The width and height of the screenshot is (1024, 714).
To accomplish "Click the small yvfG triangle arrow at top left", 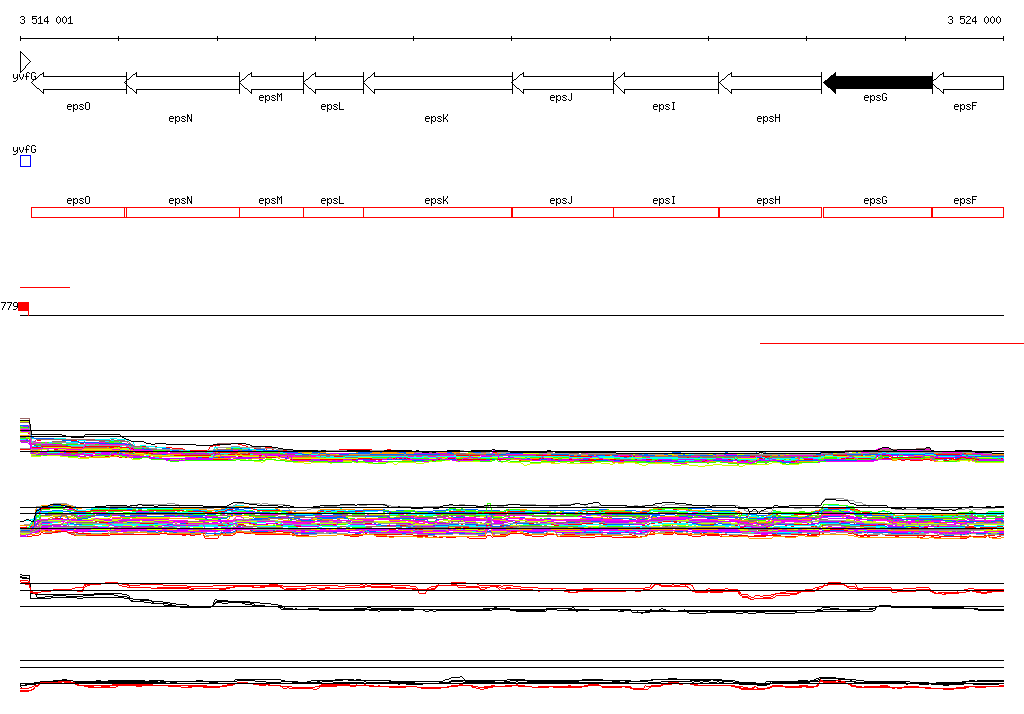I will click(x=25, y=62).
